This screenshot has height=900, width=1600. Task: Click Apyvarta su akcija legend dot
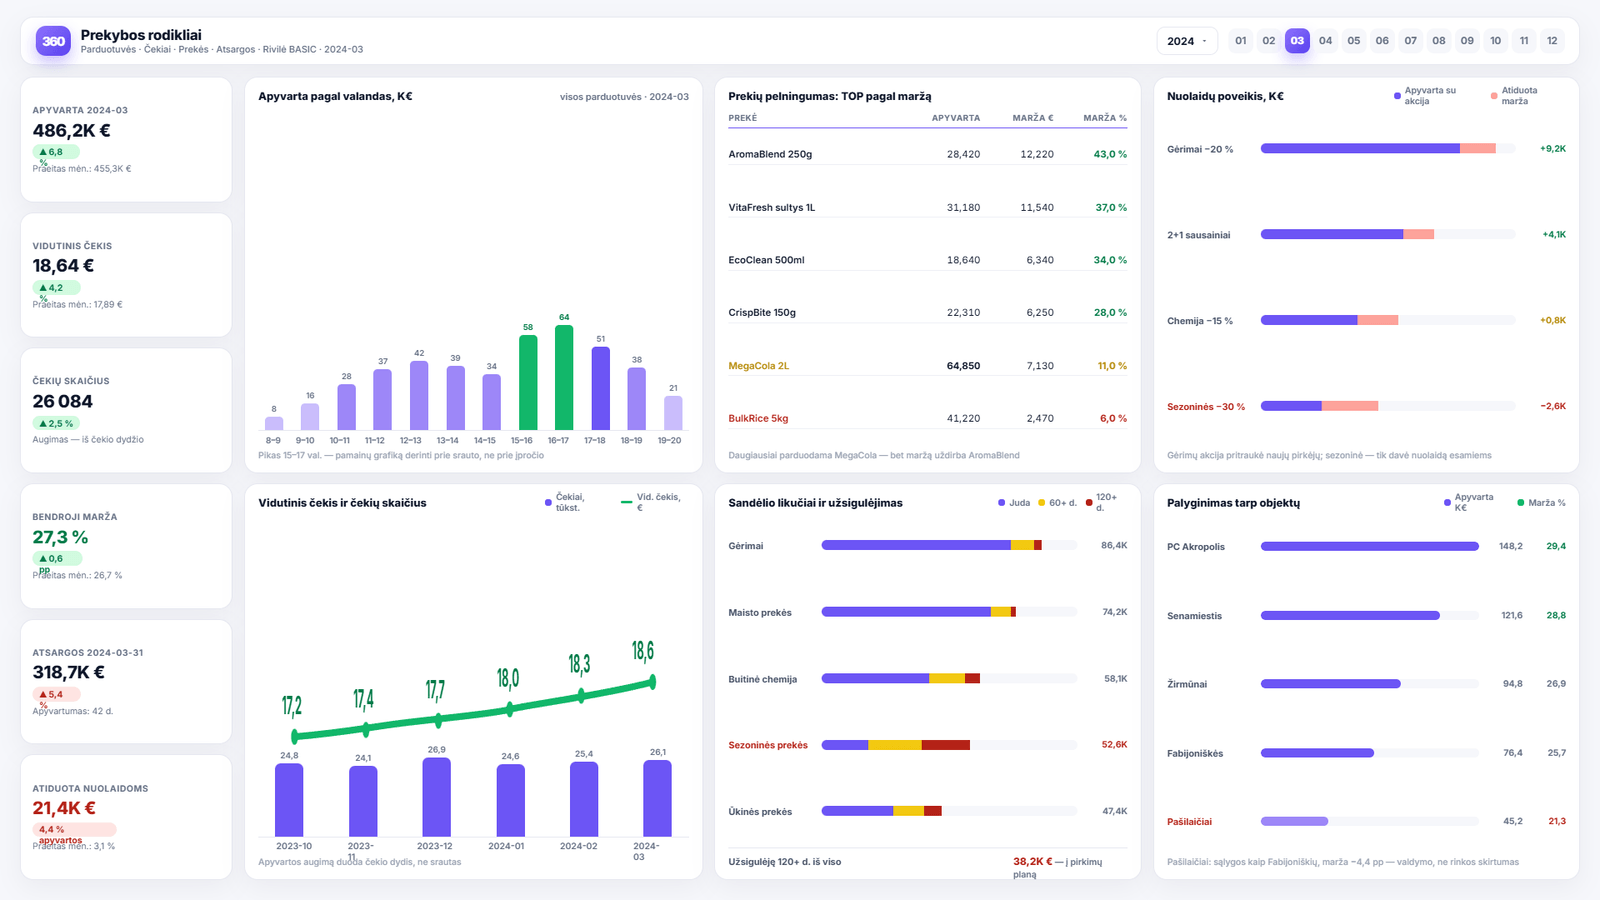point(1397,96)
